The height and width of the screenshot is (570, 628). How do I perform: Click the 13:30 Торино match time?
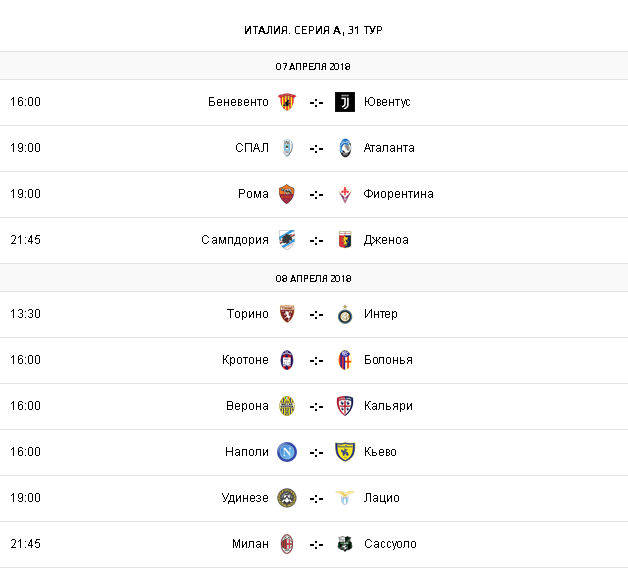pos(25,314)
